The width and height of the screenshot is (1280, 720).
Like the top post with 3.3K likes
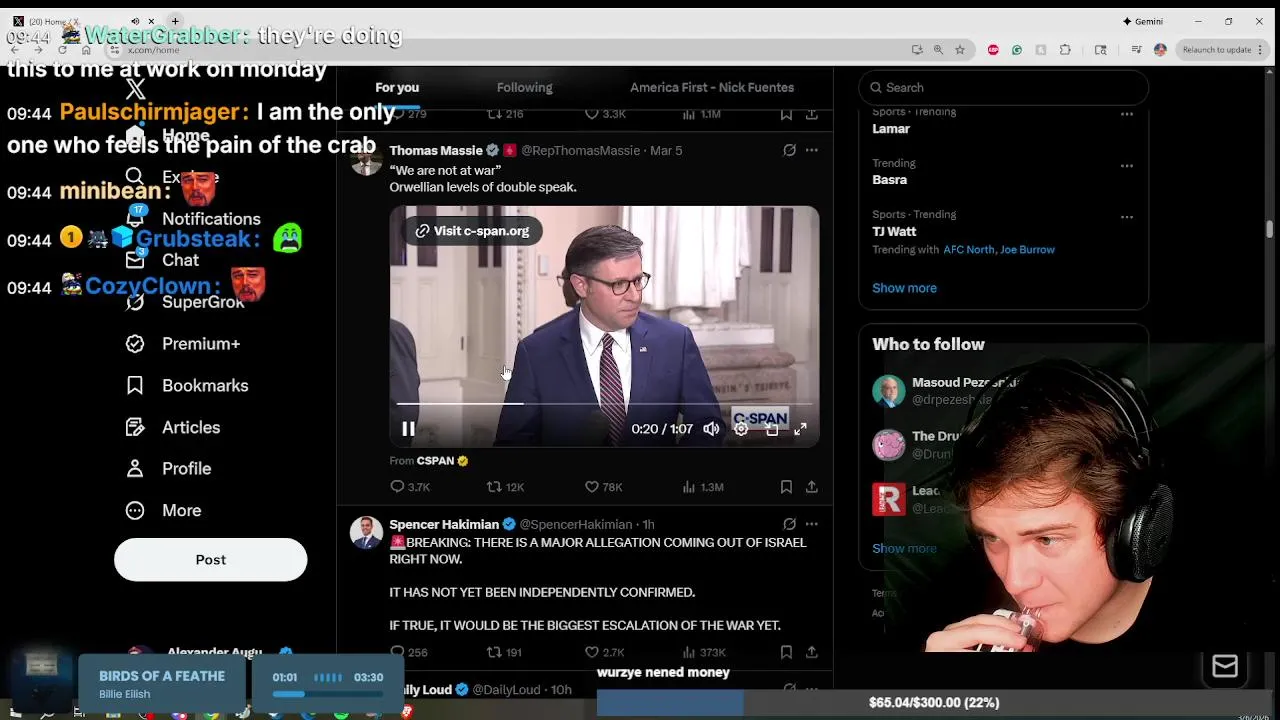tap(605, 114)
